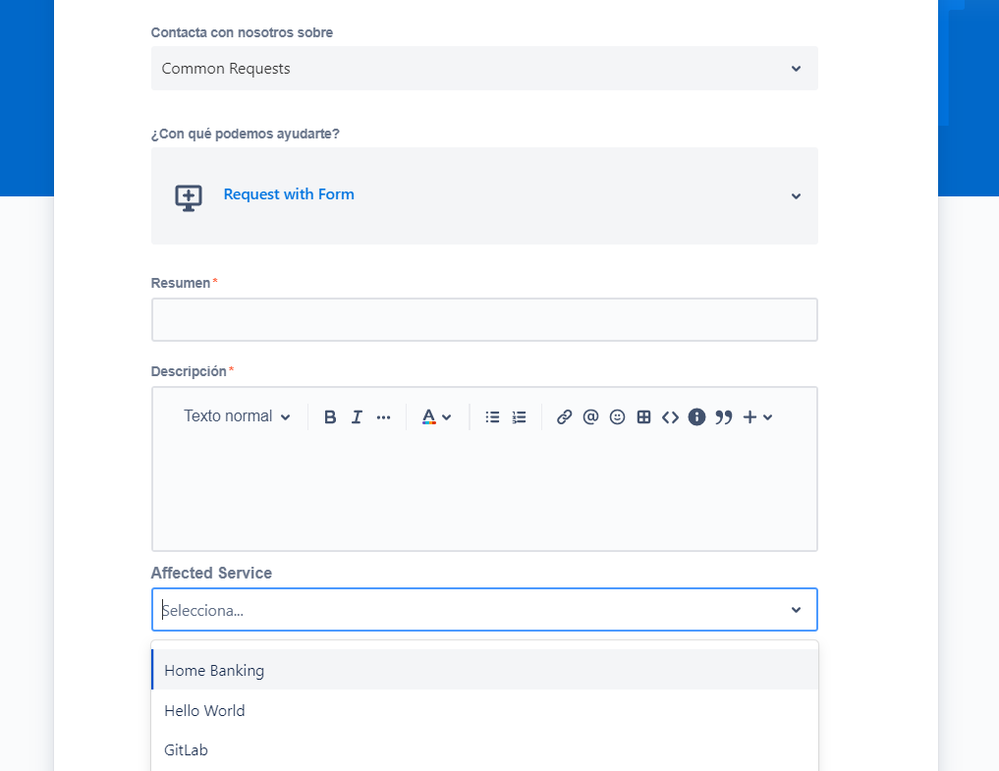The image size is (999, 771).
Task: Toggle bold formatting in the description editor
Action: point(330,417)
